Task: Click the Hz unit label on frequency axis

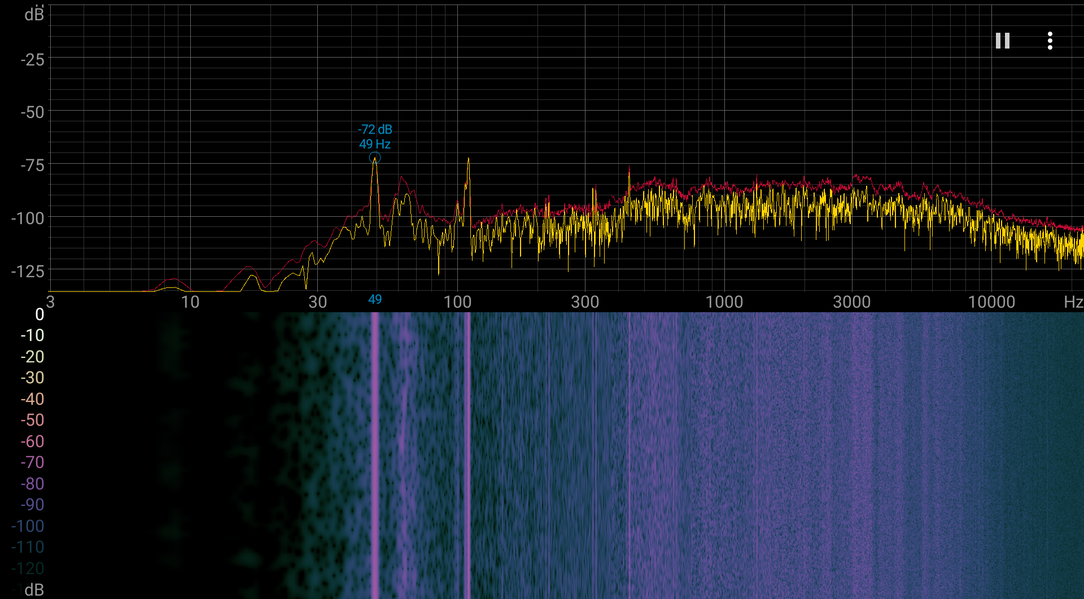Action: pyautogui.click(x=1073, y=302)
